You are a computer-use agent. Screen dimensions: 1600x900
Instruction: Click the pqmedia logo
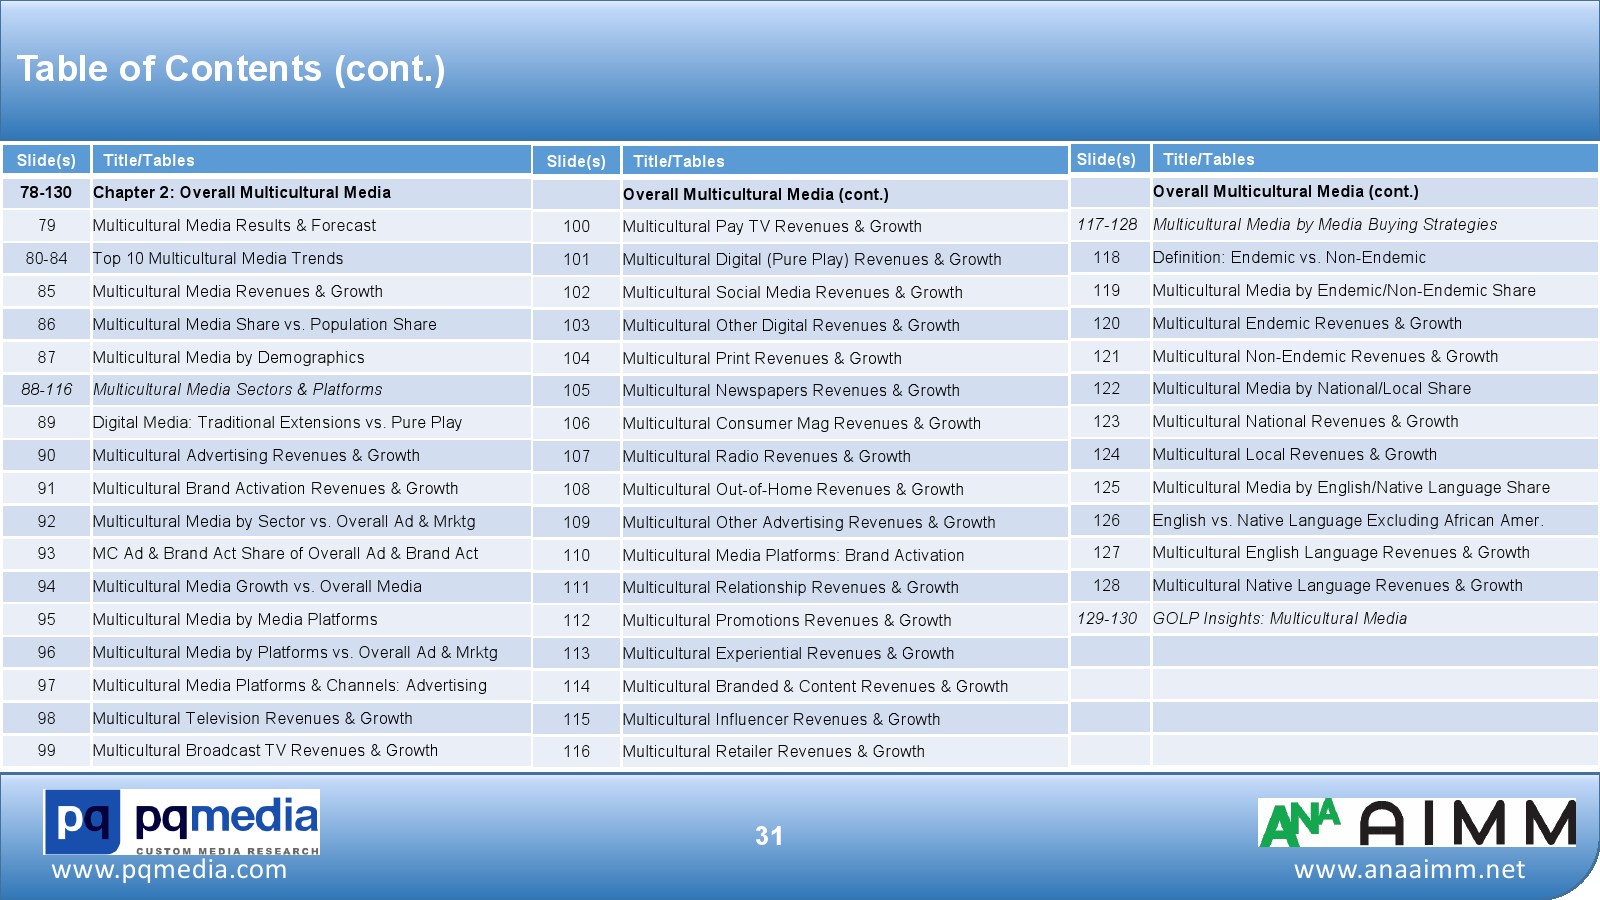(181, 822)
